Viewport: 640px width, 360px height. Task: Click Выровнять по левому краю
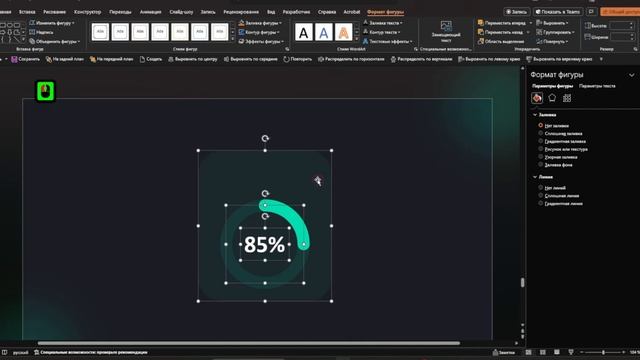[489, 59]
